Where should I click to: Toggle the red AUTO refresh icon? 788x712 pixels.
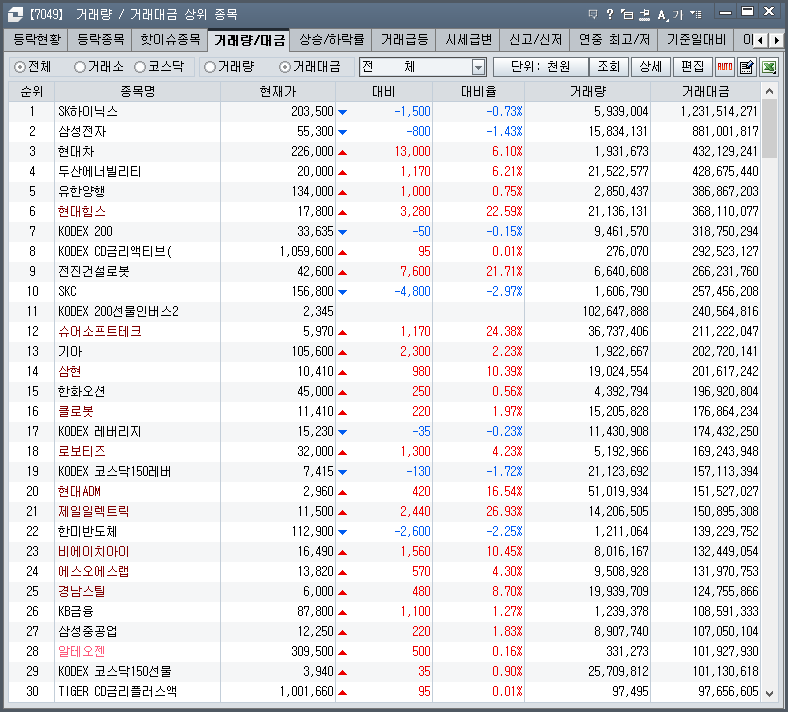725,66
